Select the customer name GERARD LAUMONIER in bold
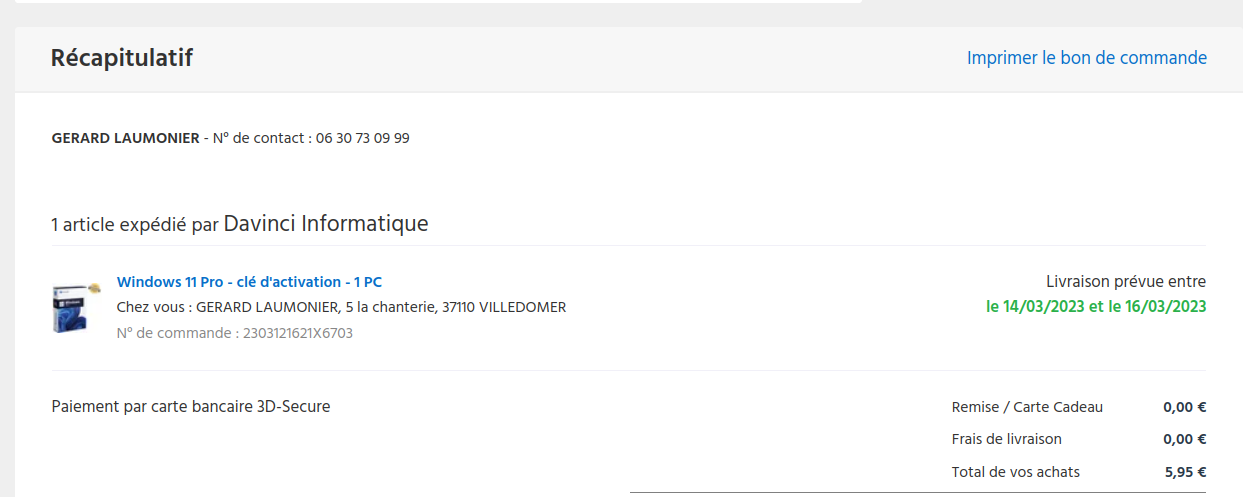Viewport: 1243px width, 497px height. 125,138
